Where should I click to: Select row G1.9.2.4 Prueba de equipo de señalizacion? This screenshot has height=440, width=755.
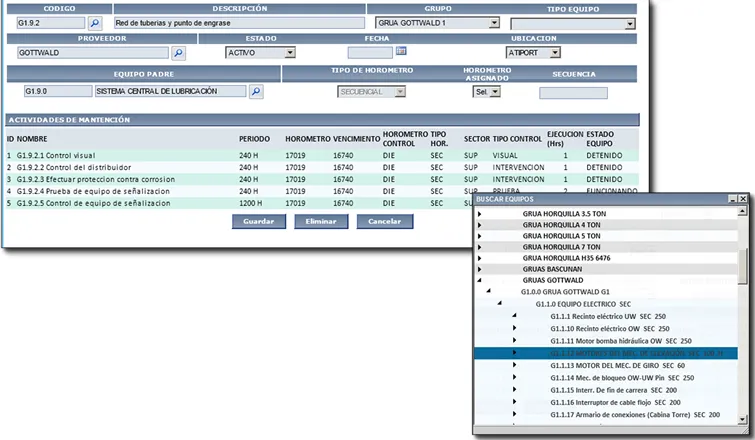[x=322, y=191]
